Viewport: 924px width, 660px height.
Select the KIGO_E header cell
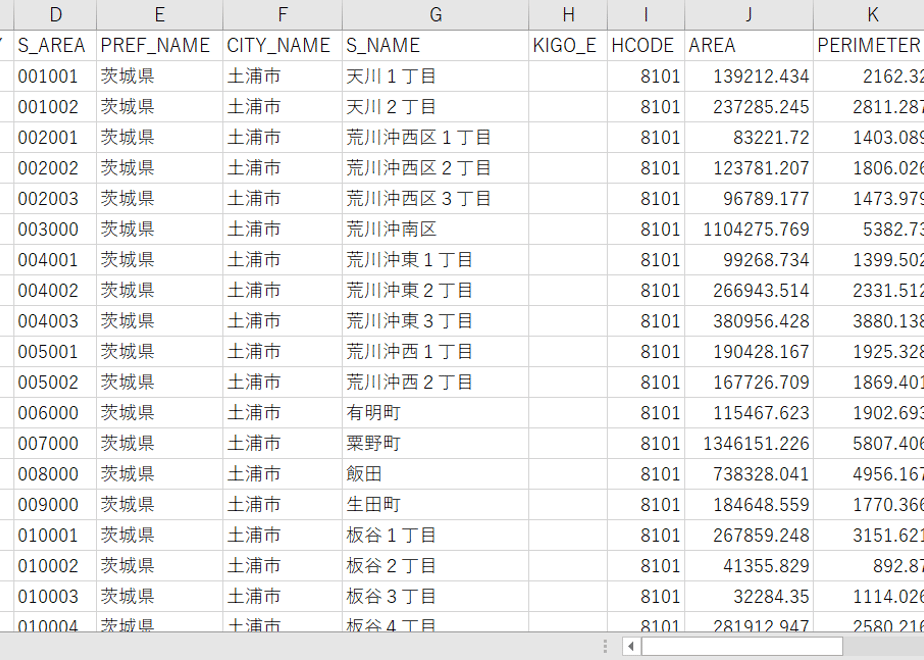568,45
